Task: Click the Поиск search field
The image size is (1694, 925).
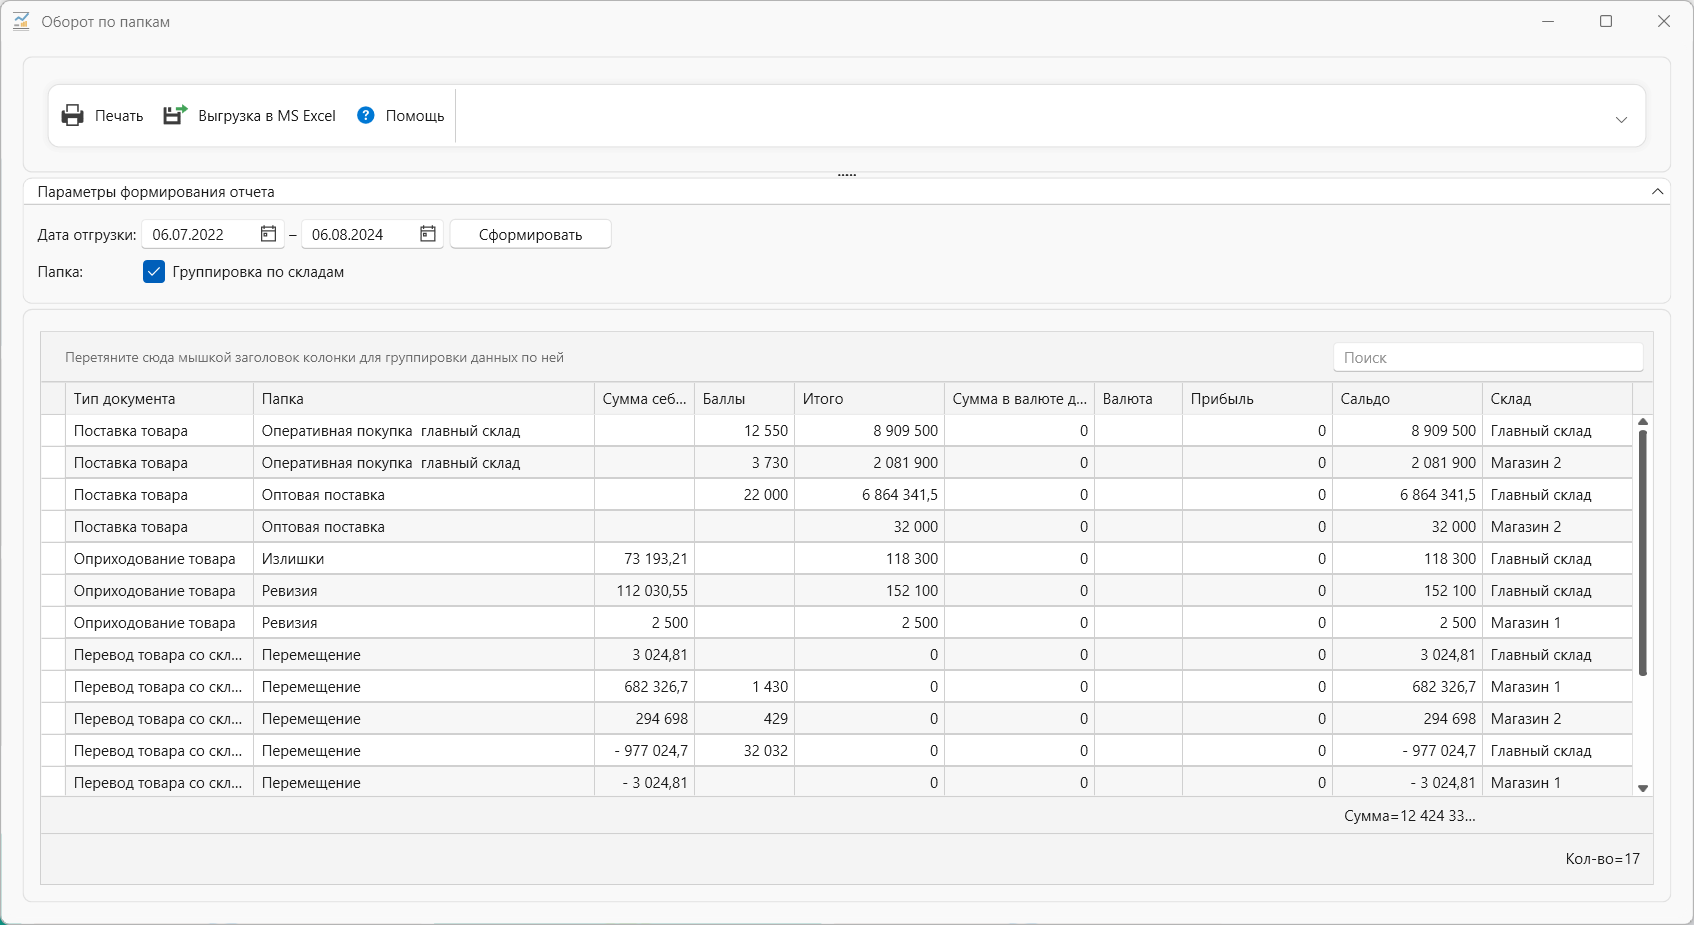Action: point(1488,358)
